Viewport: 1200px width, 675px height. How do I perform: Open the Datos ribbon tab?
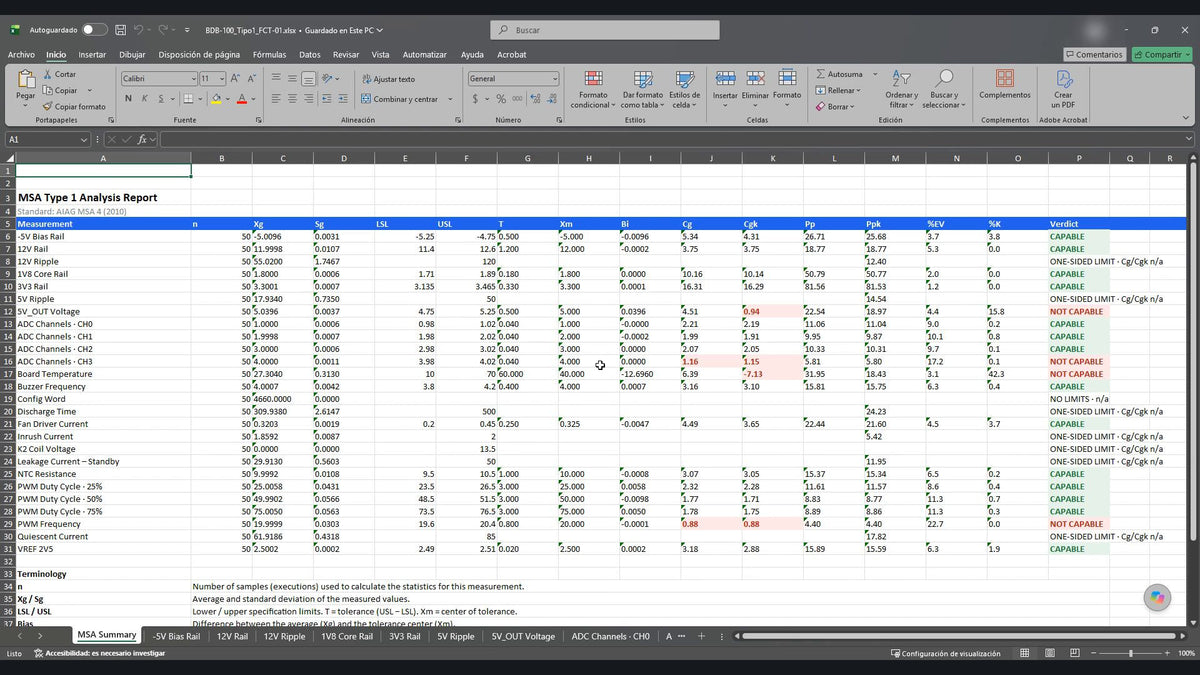(x=310, y=55)
